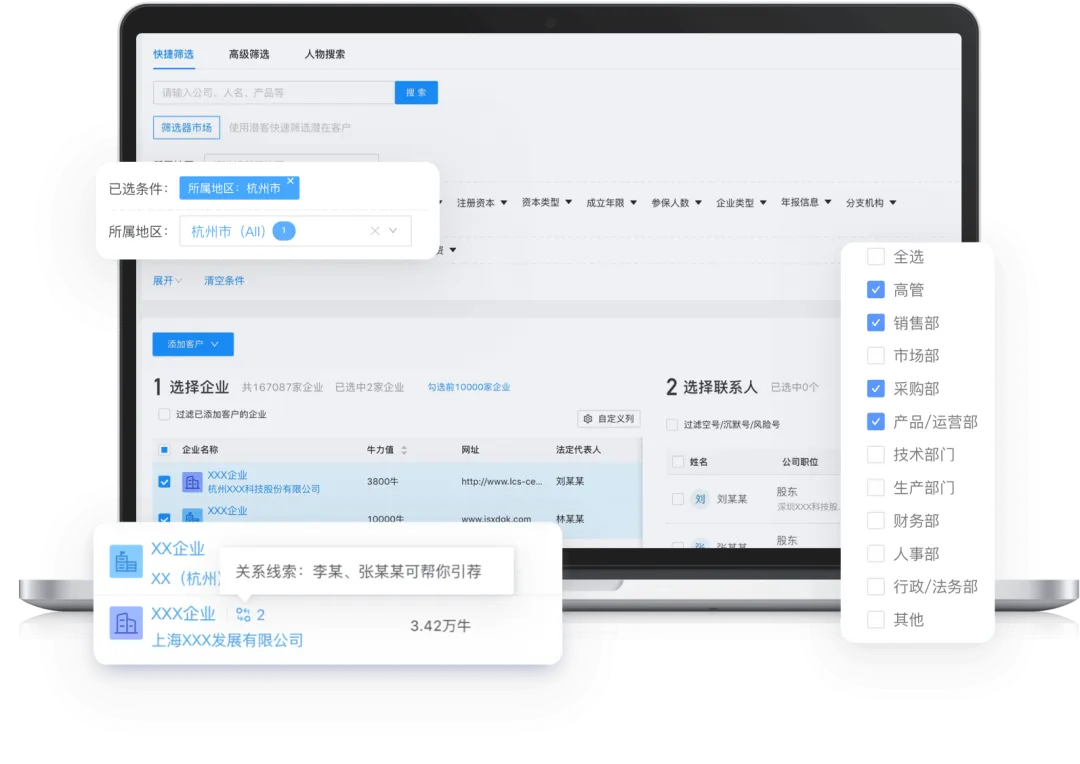Open the 年报信息 filter dropdown
Image resolution: width=1080 pixels, height=764 pixels.
806,202
